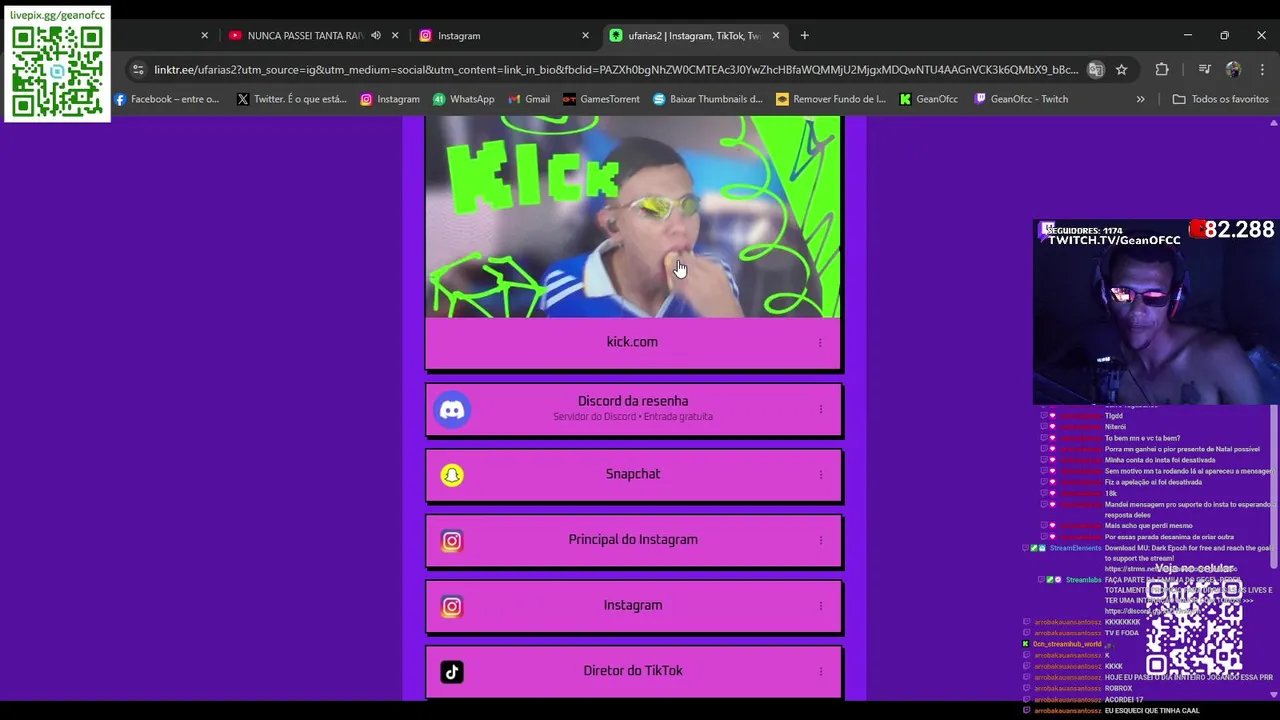Open the Facebook bookmark
Image resolution: width=1280 pixels, height=720 pixels.
coord(166,99)
